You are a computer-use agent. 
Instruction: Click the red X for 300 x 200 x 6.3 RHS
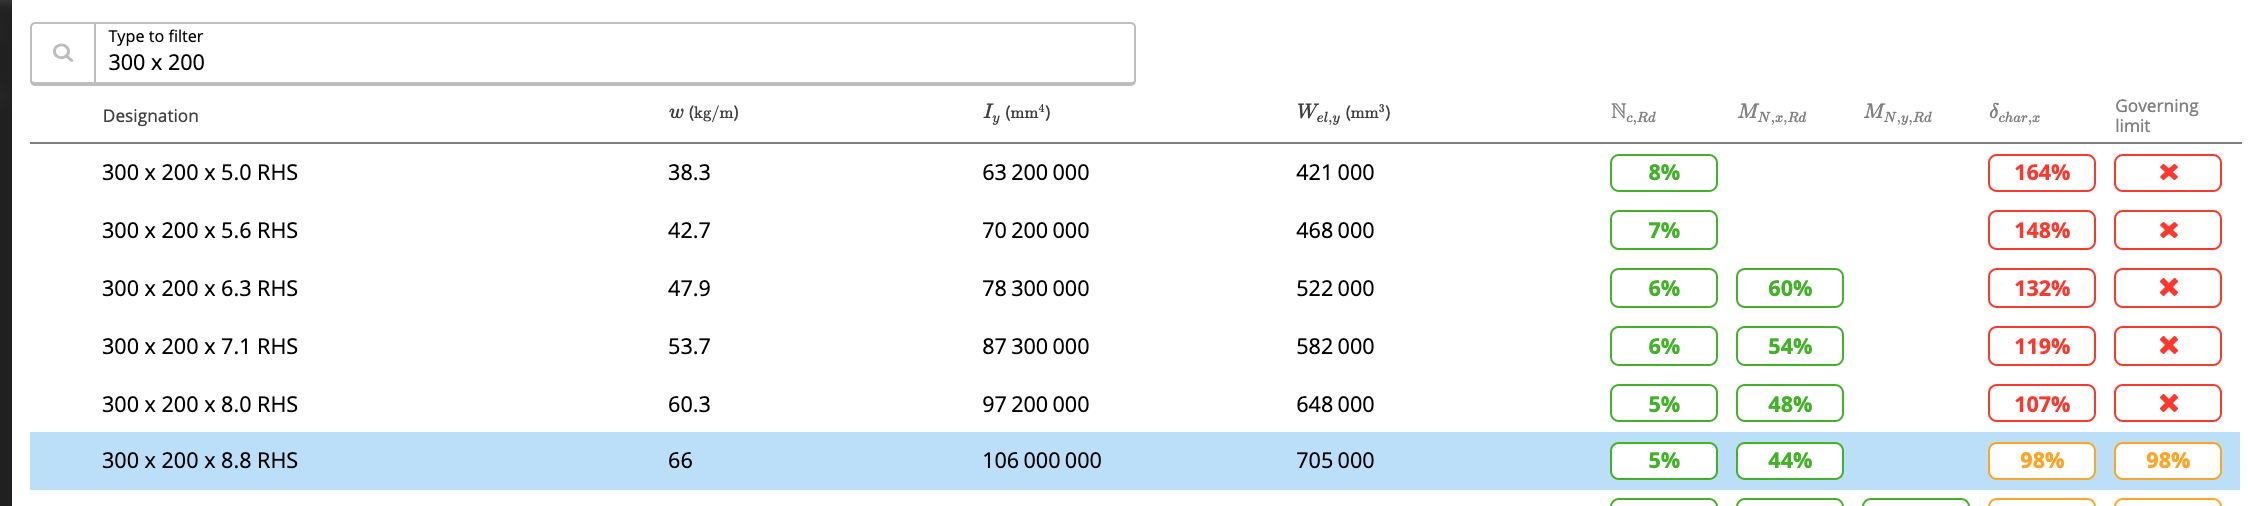[2168, 288]
